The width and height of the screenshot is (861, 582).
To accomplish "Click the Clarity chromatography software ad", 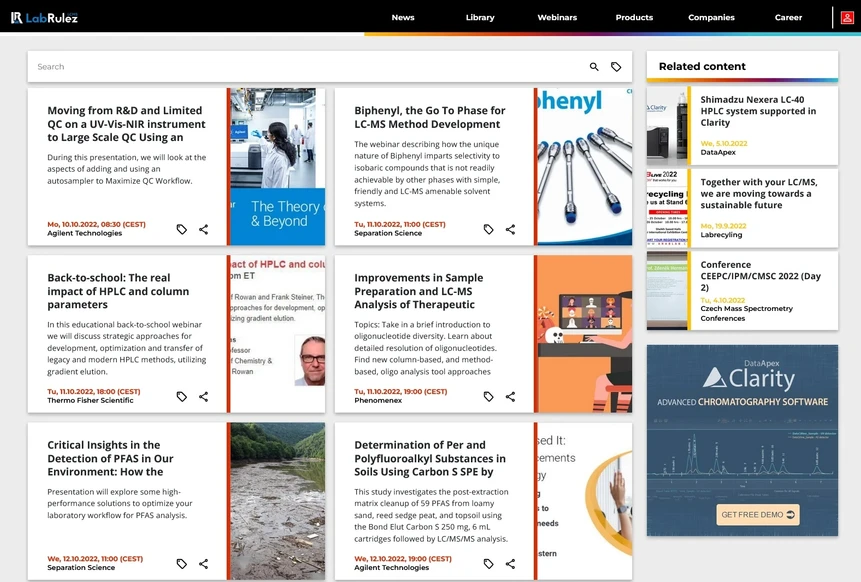I will 742,440.
